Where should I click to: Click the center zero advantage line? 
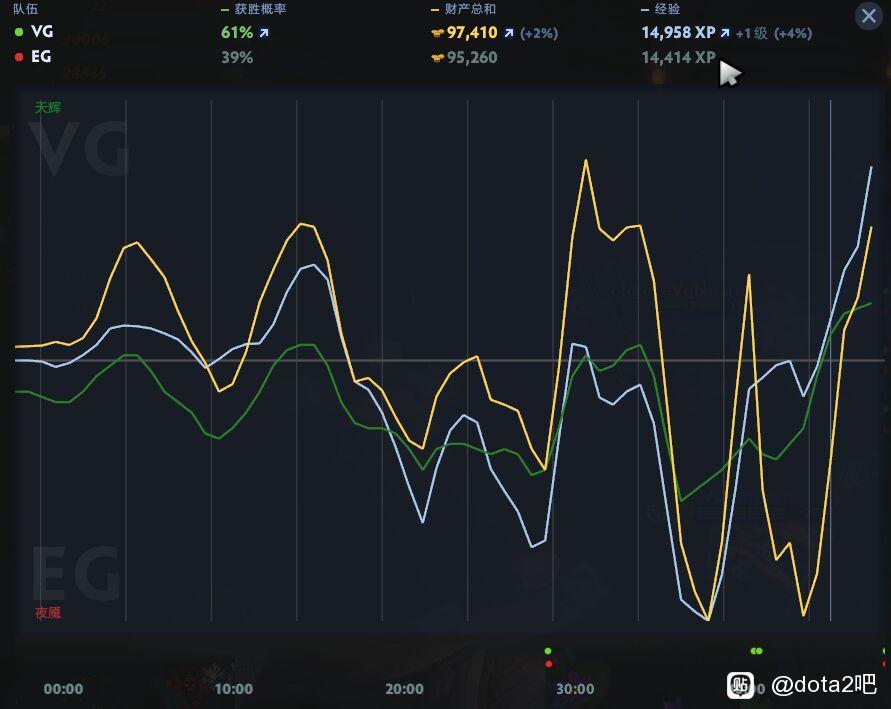pyautogui.click(x=449, y=360)
